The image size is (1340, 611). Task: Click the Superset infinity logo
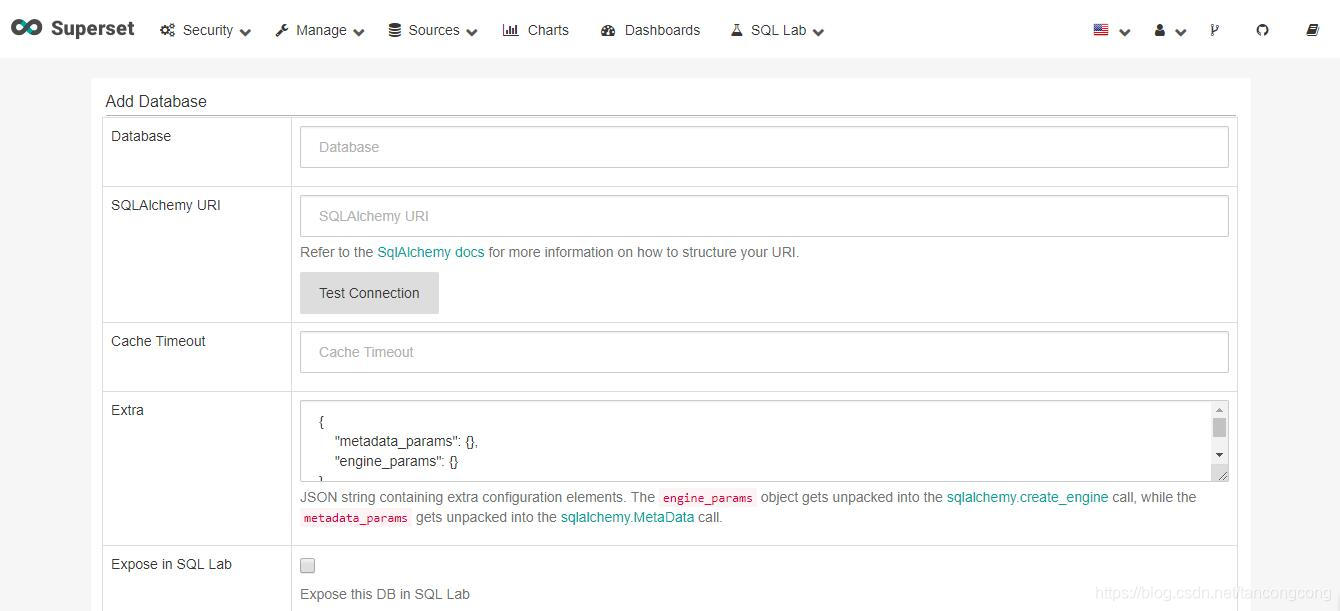coord(26,29)
